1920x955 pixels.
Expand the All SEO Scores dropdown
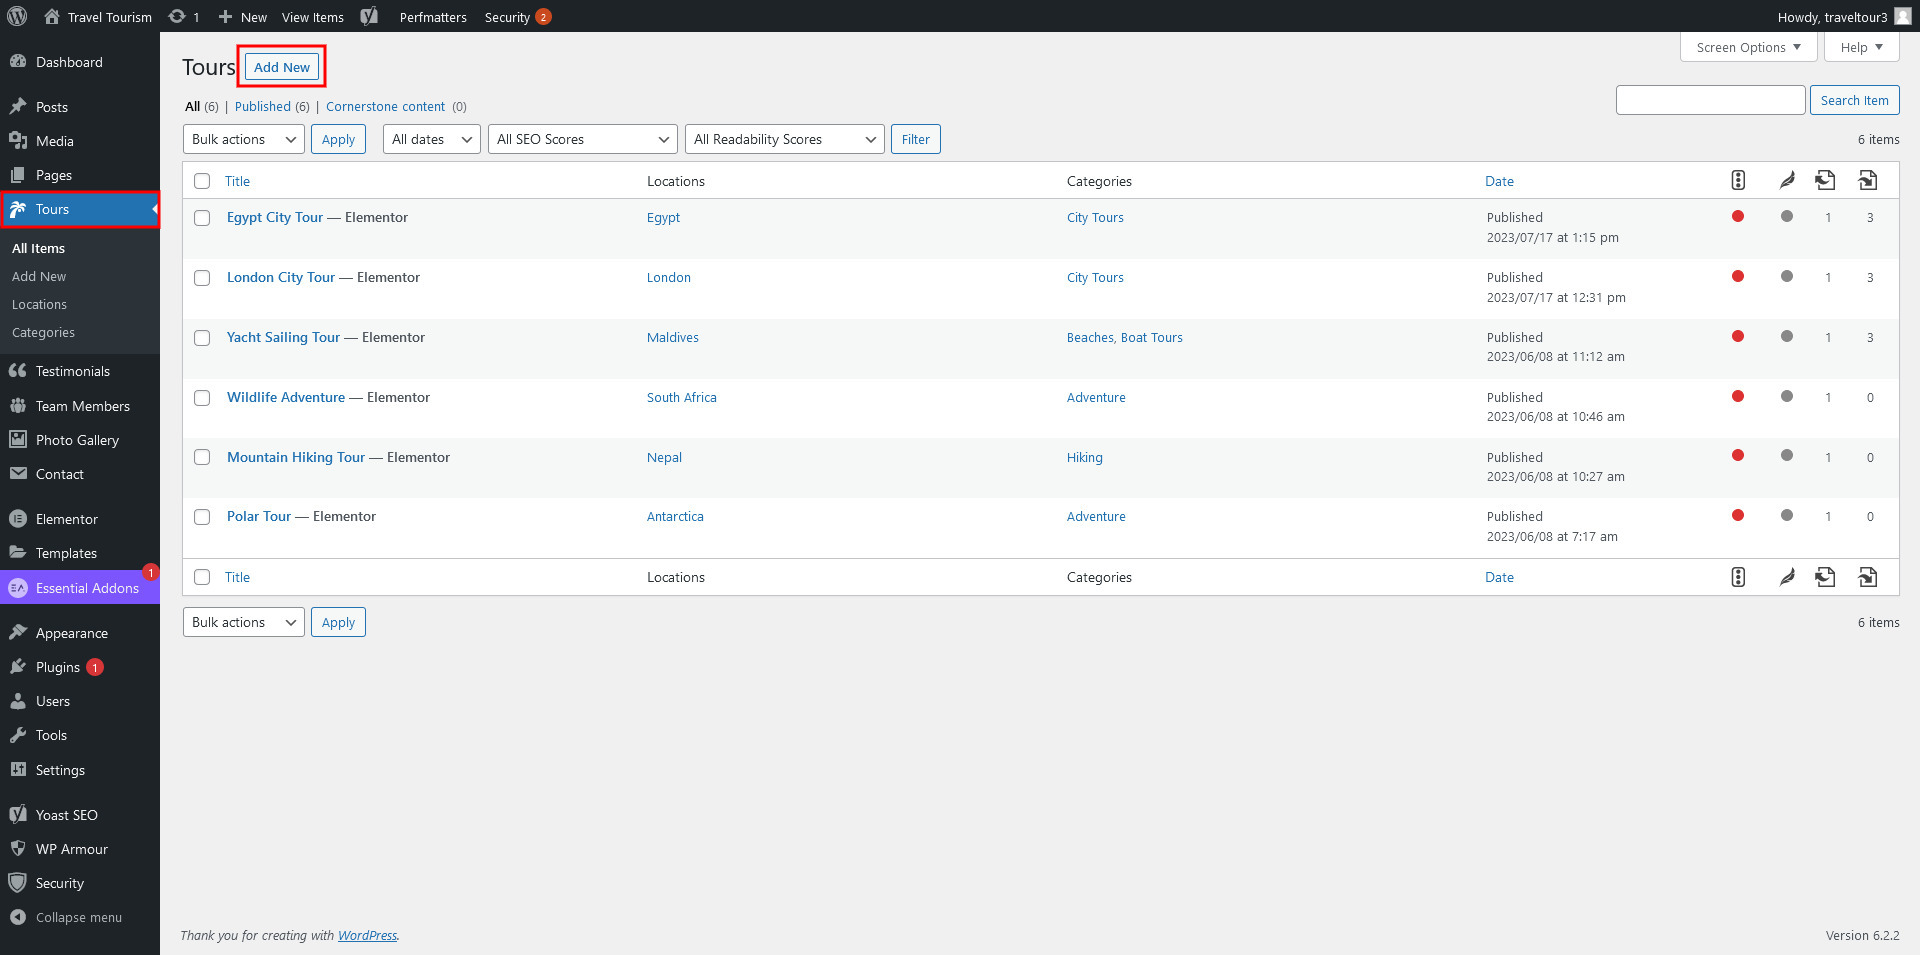click(582, 139)
